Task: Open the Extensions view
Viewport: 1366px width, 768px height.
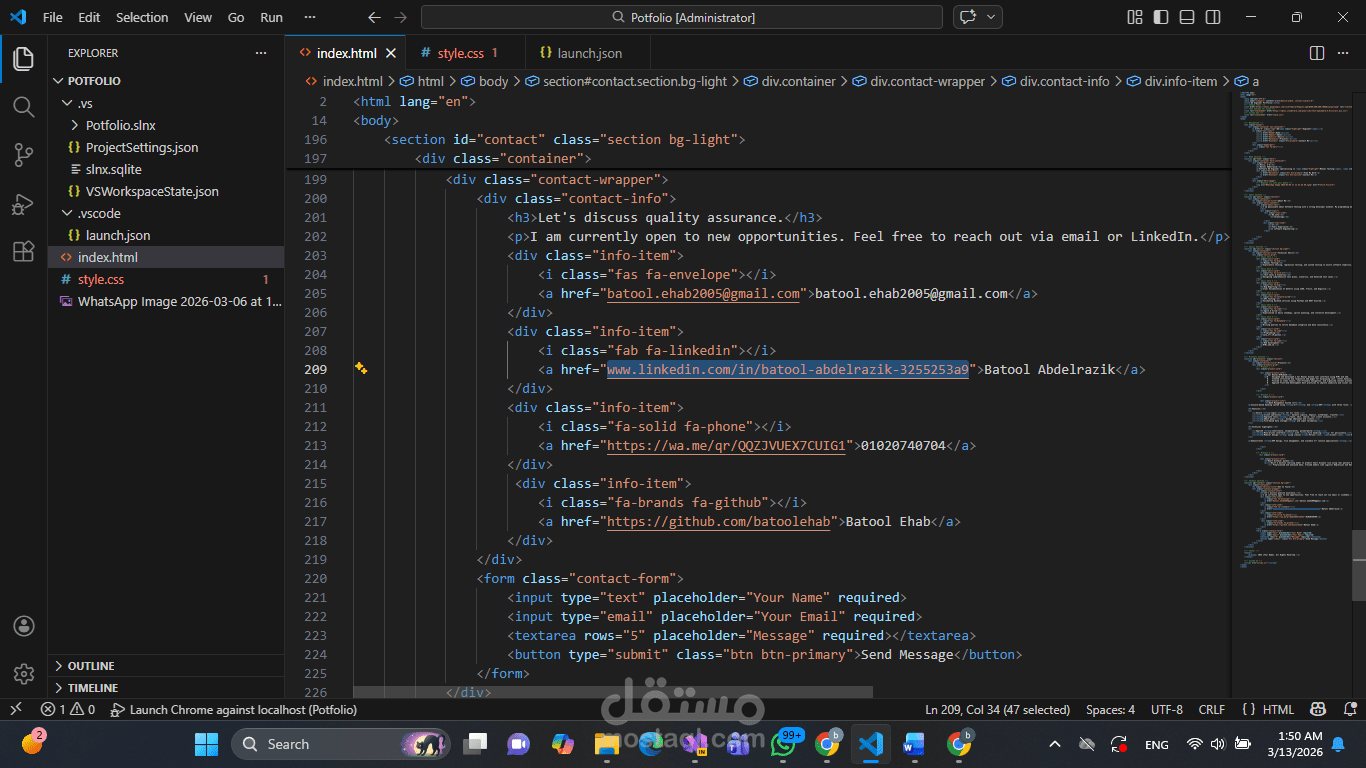Action: pos(24,252)
